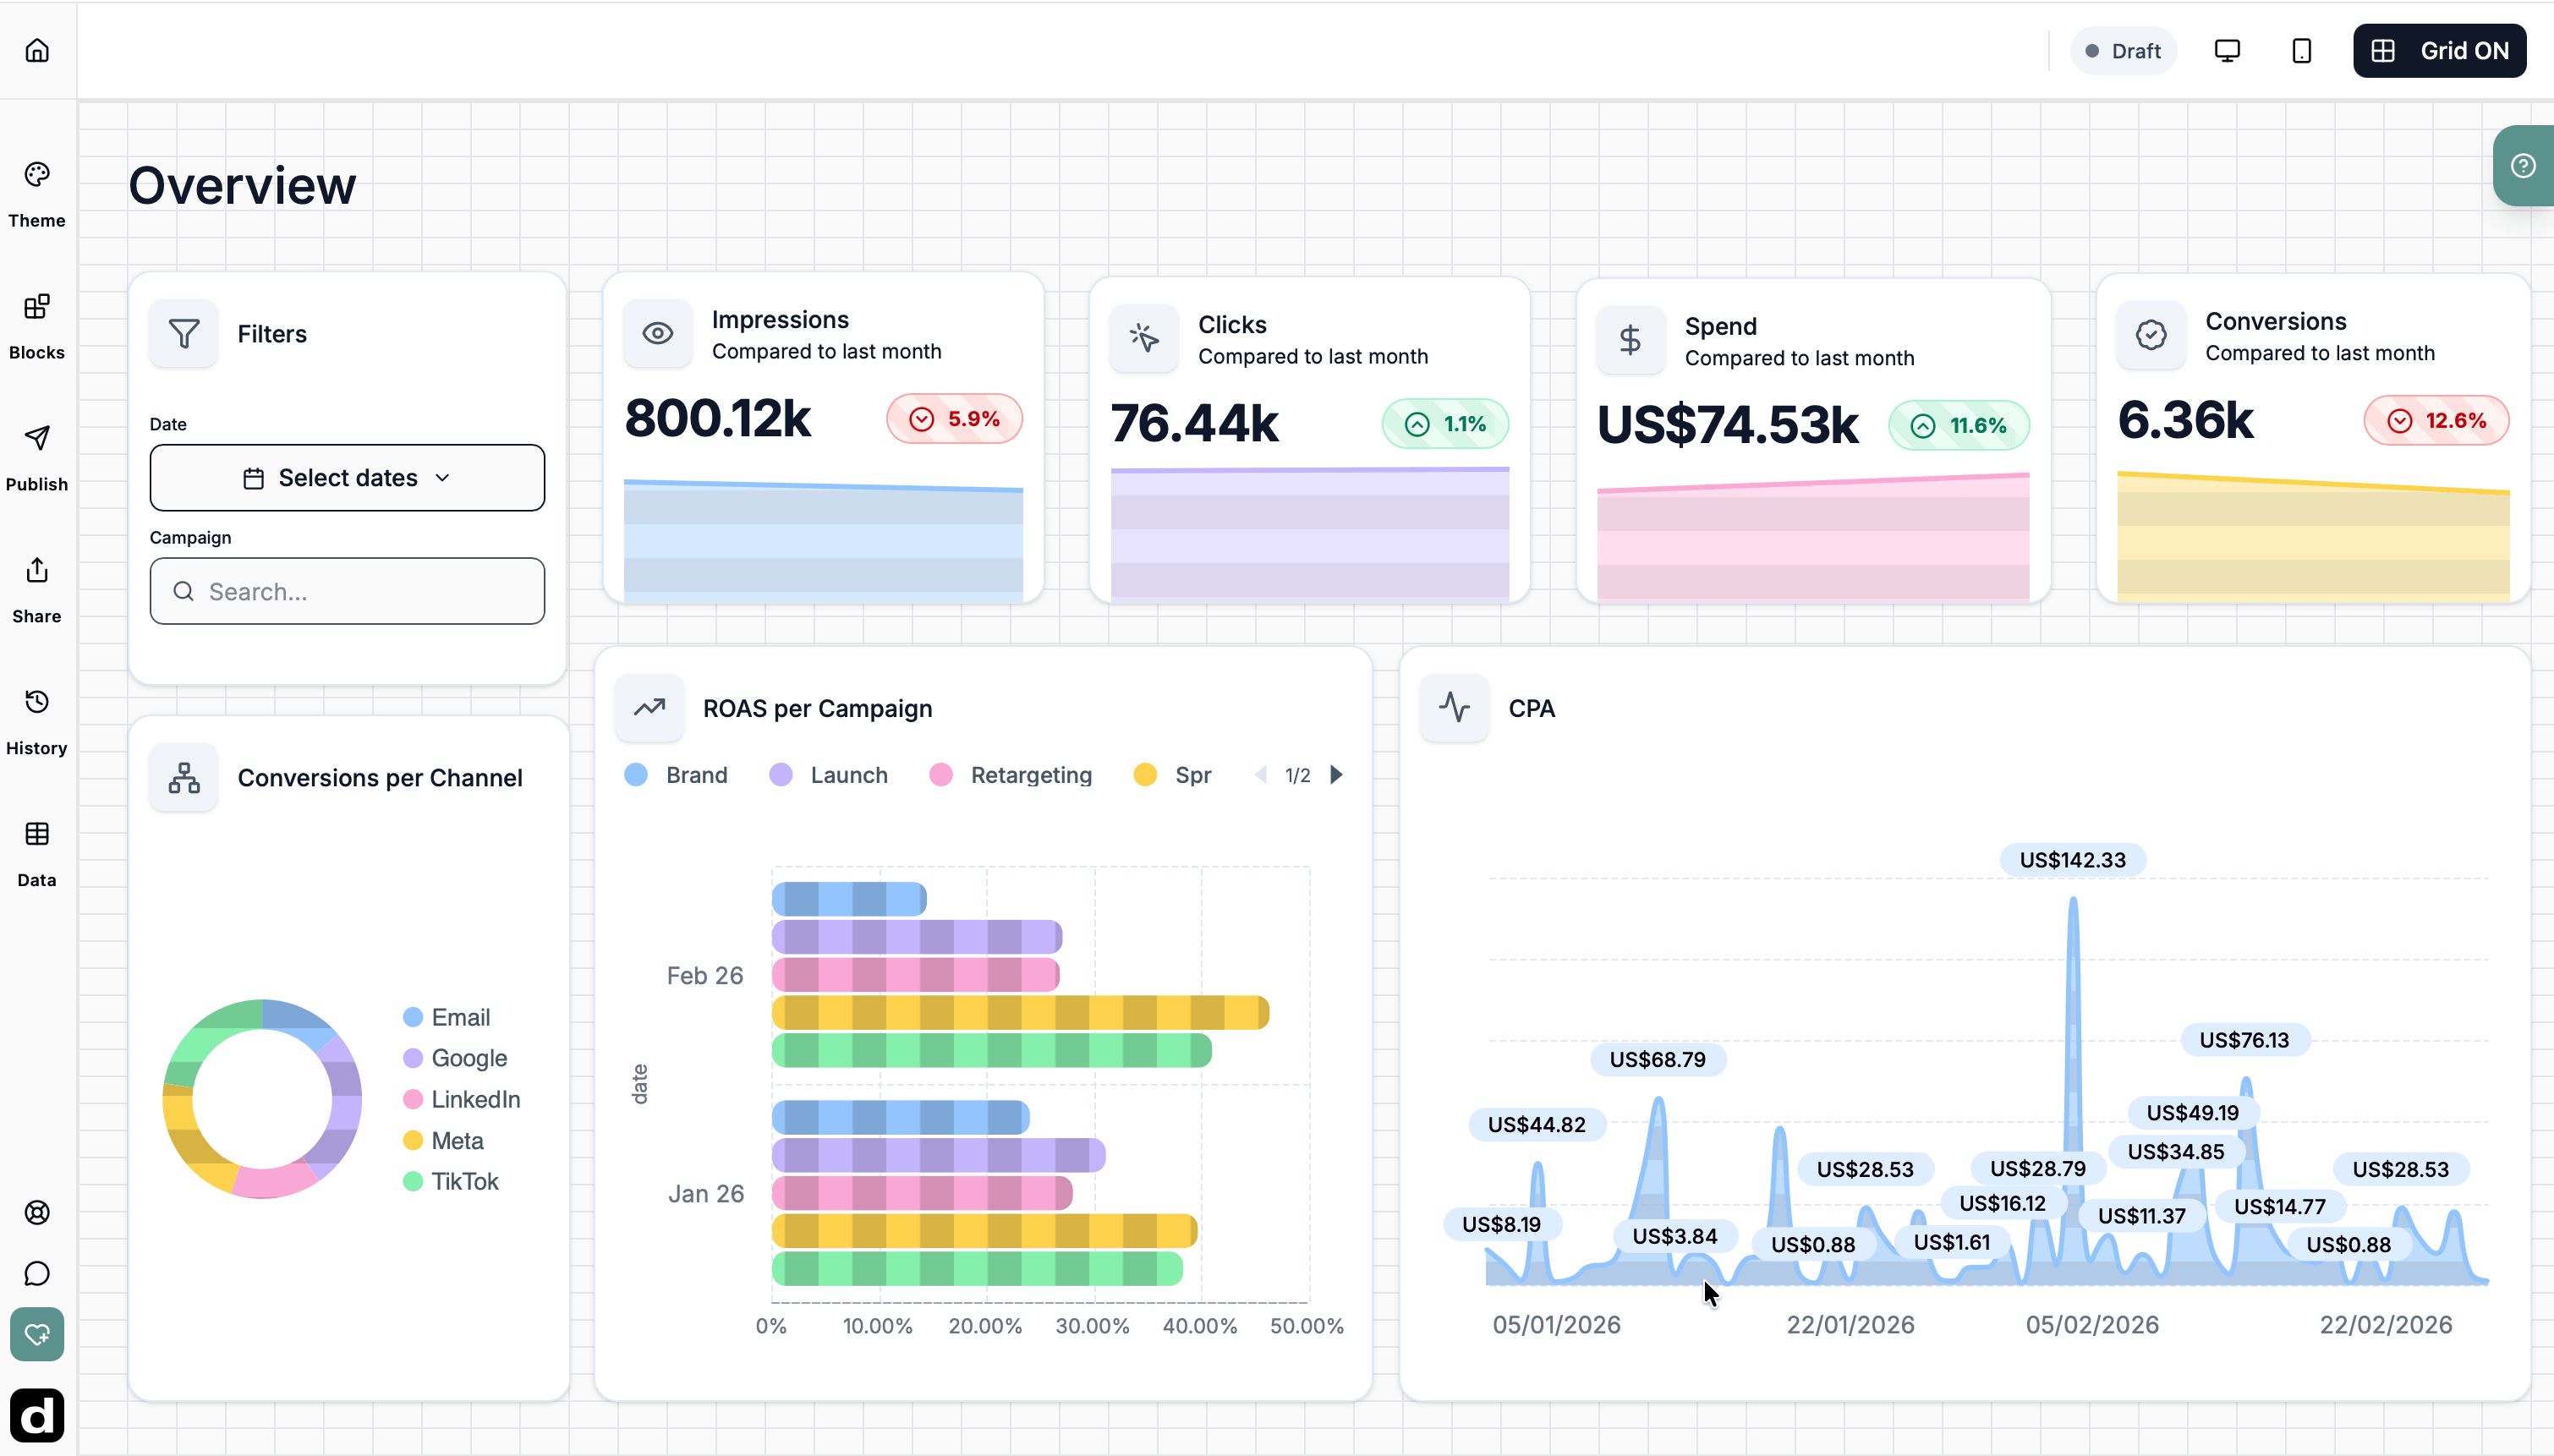Open version History

[x=37, y=722]
